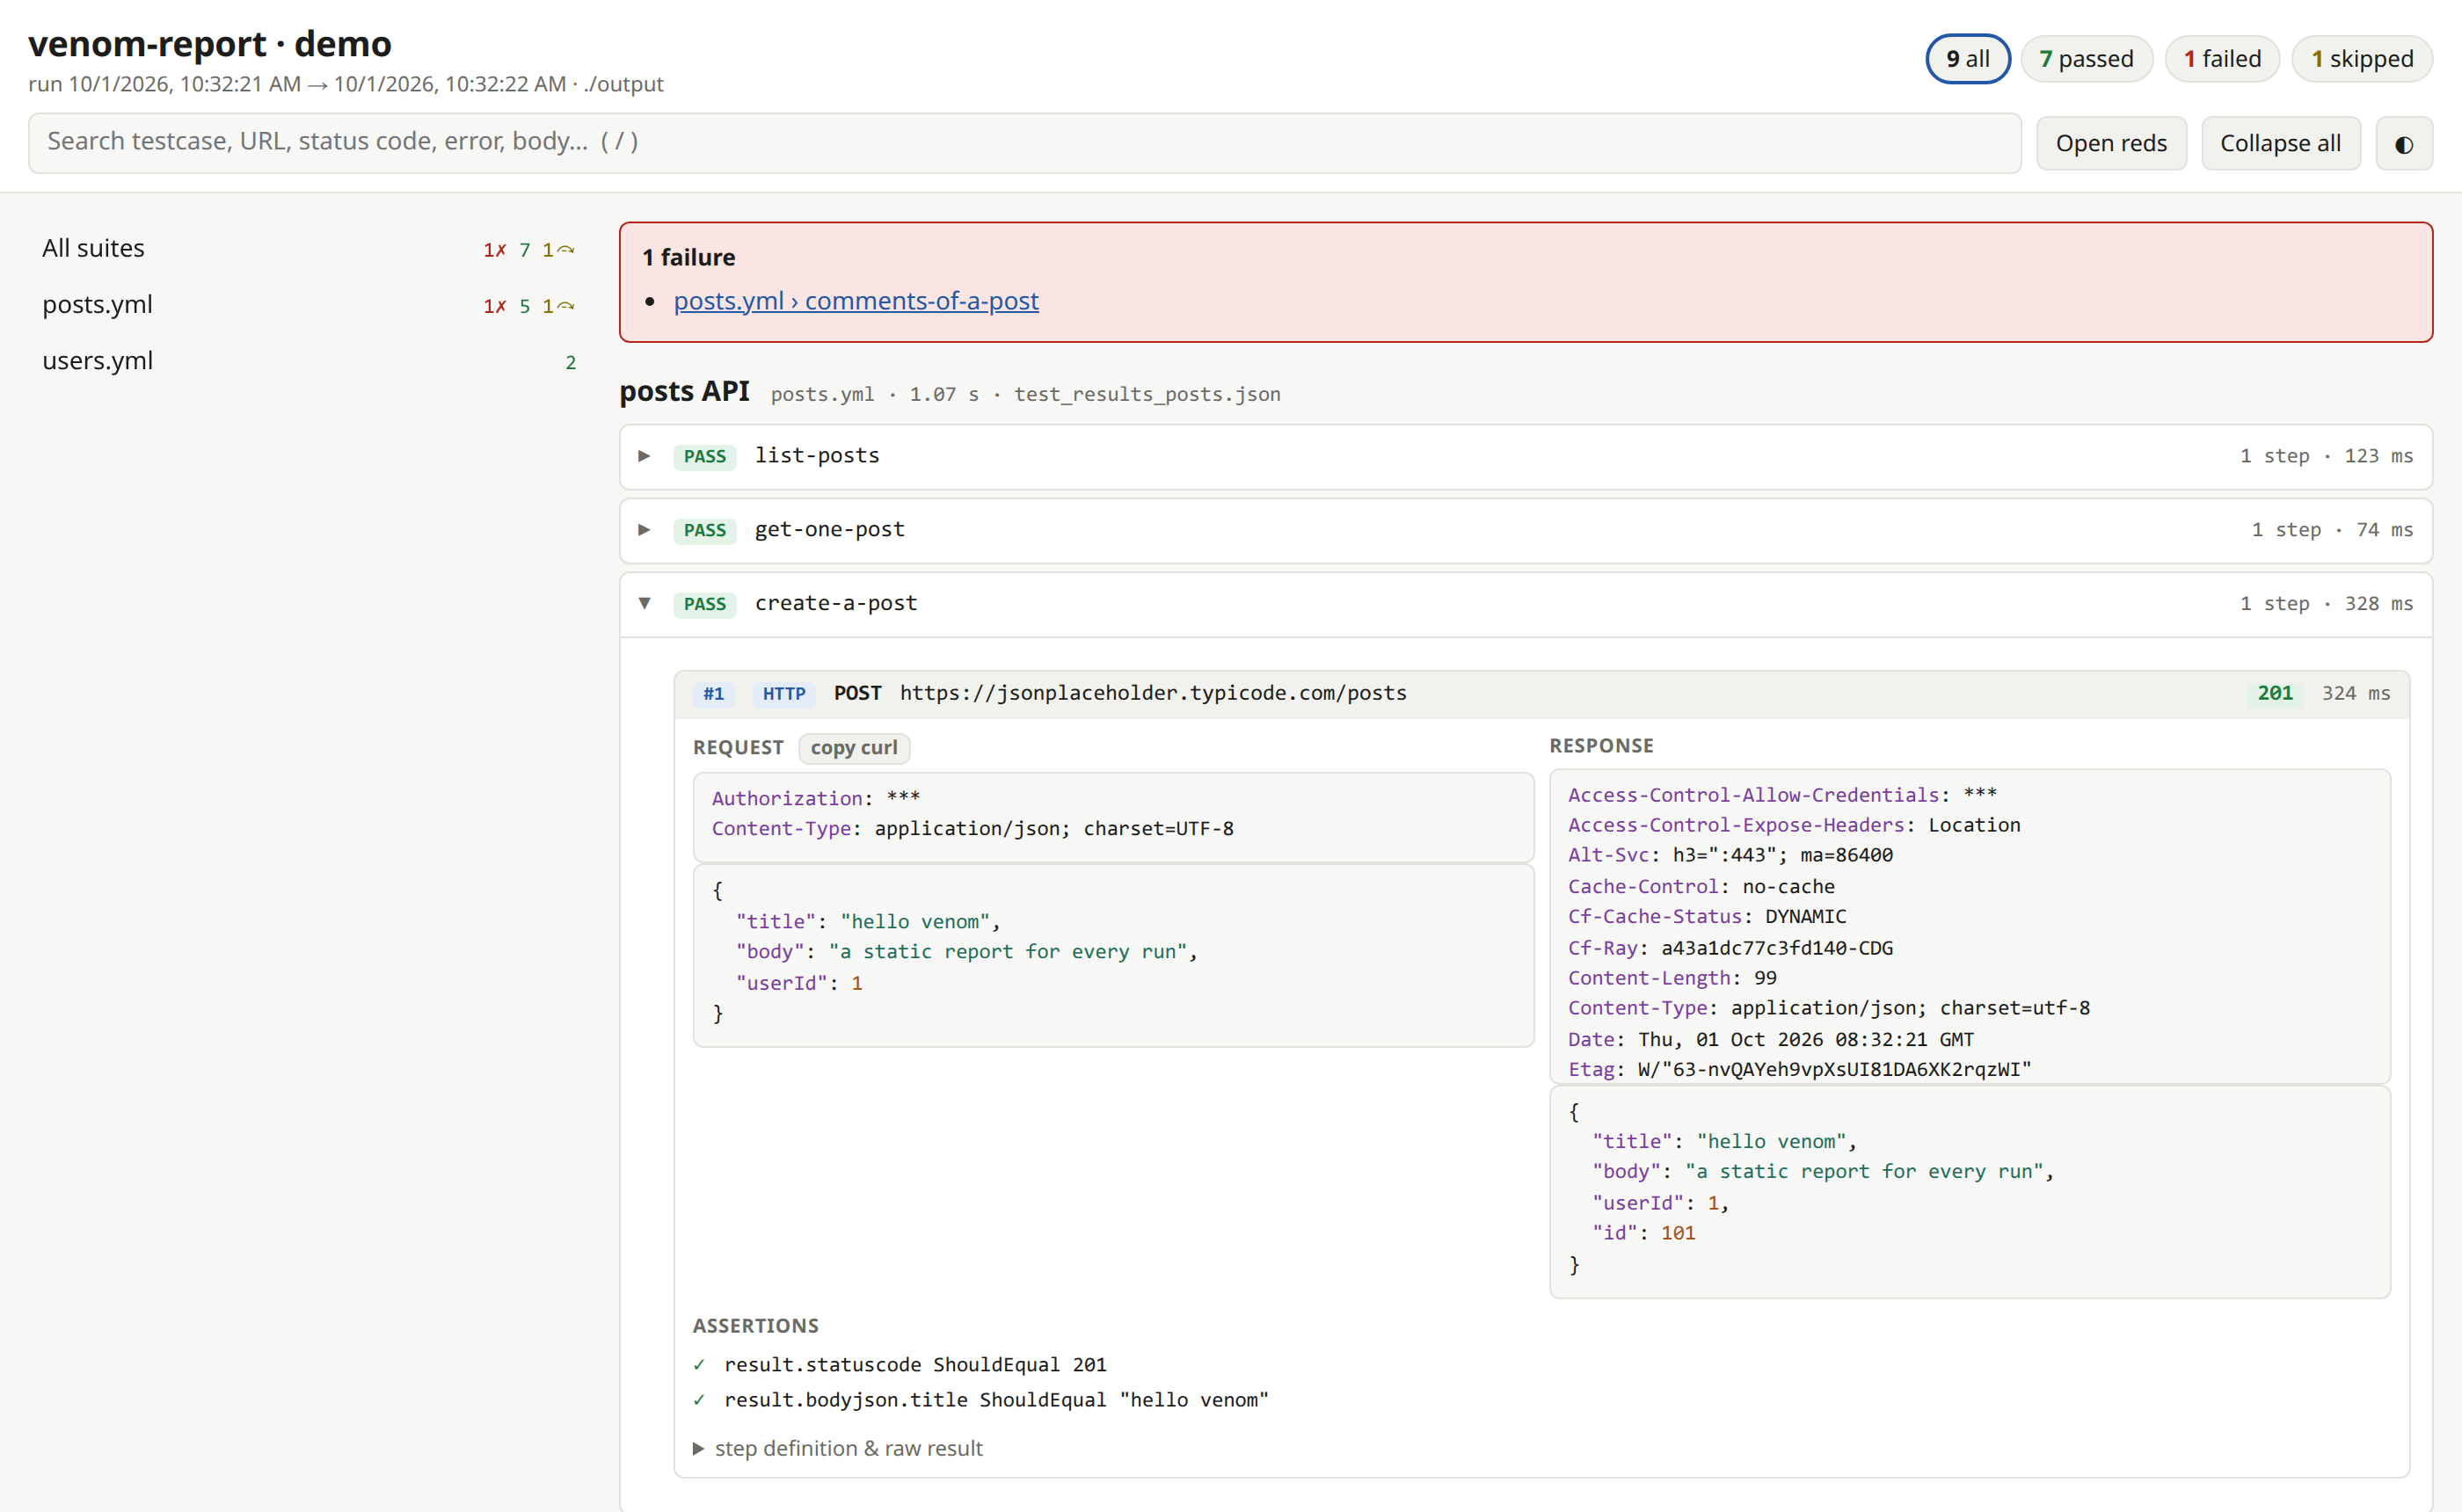Click the create-a-post testcase name
The height and width of the screenshot is (1512, 2462).
click(836, 604)
